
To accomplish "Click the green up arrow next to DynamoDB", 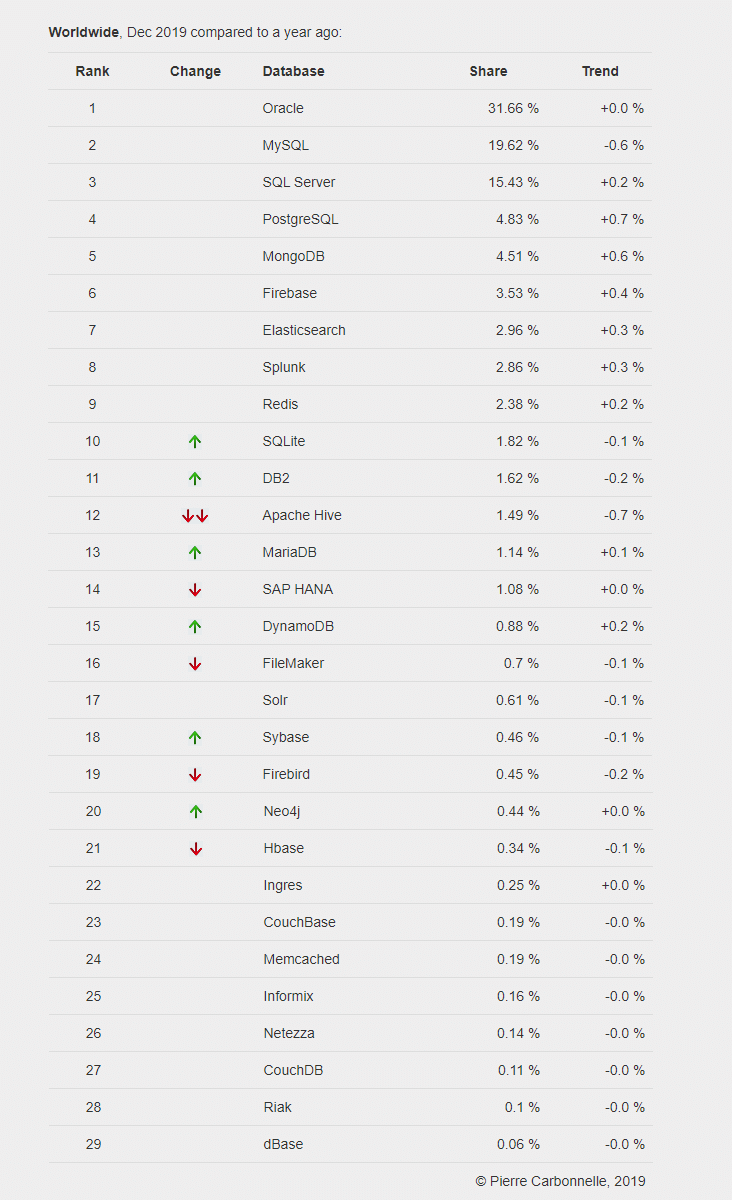I will click(195, 626).
